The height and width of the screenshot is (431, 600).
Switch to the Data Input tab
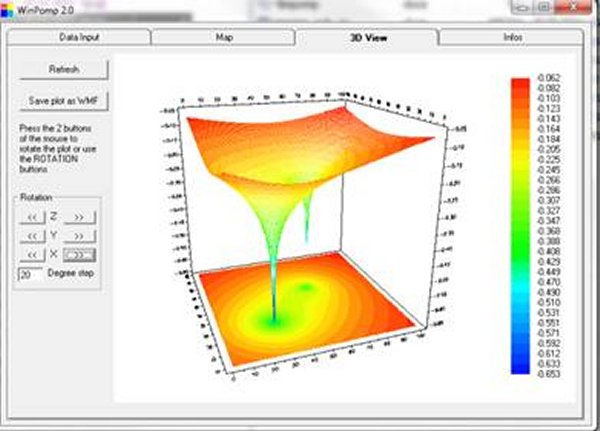[82, 37]
